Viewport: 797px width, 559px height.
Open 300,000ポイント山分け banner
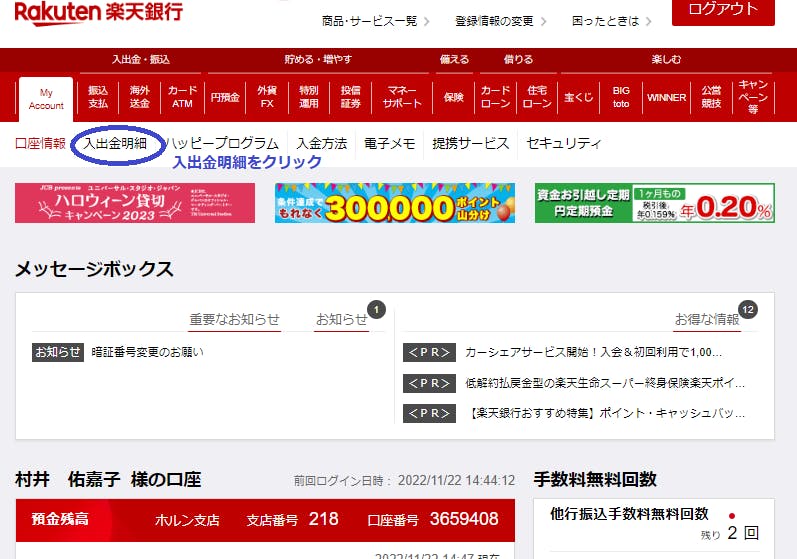pos(395,203)
